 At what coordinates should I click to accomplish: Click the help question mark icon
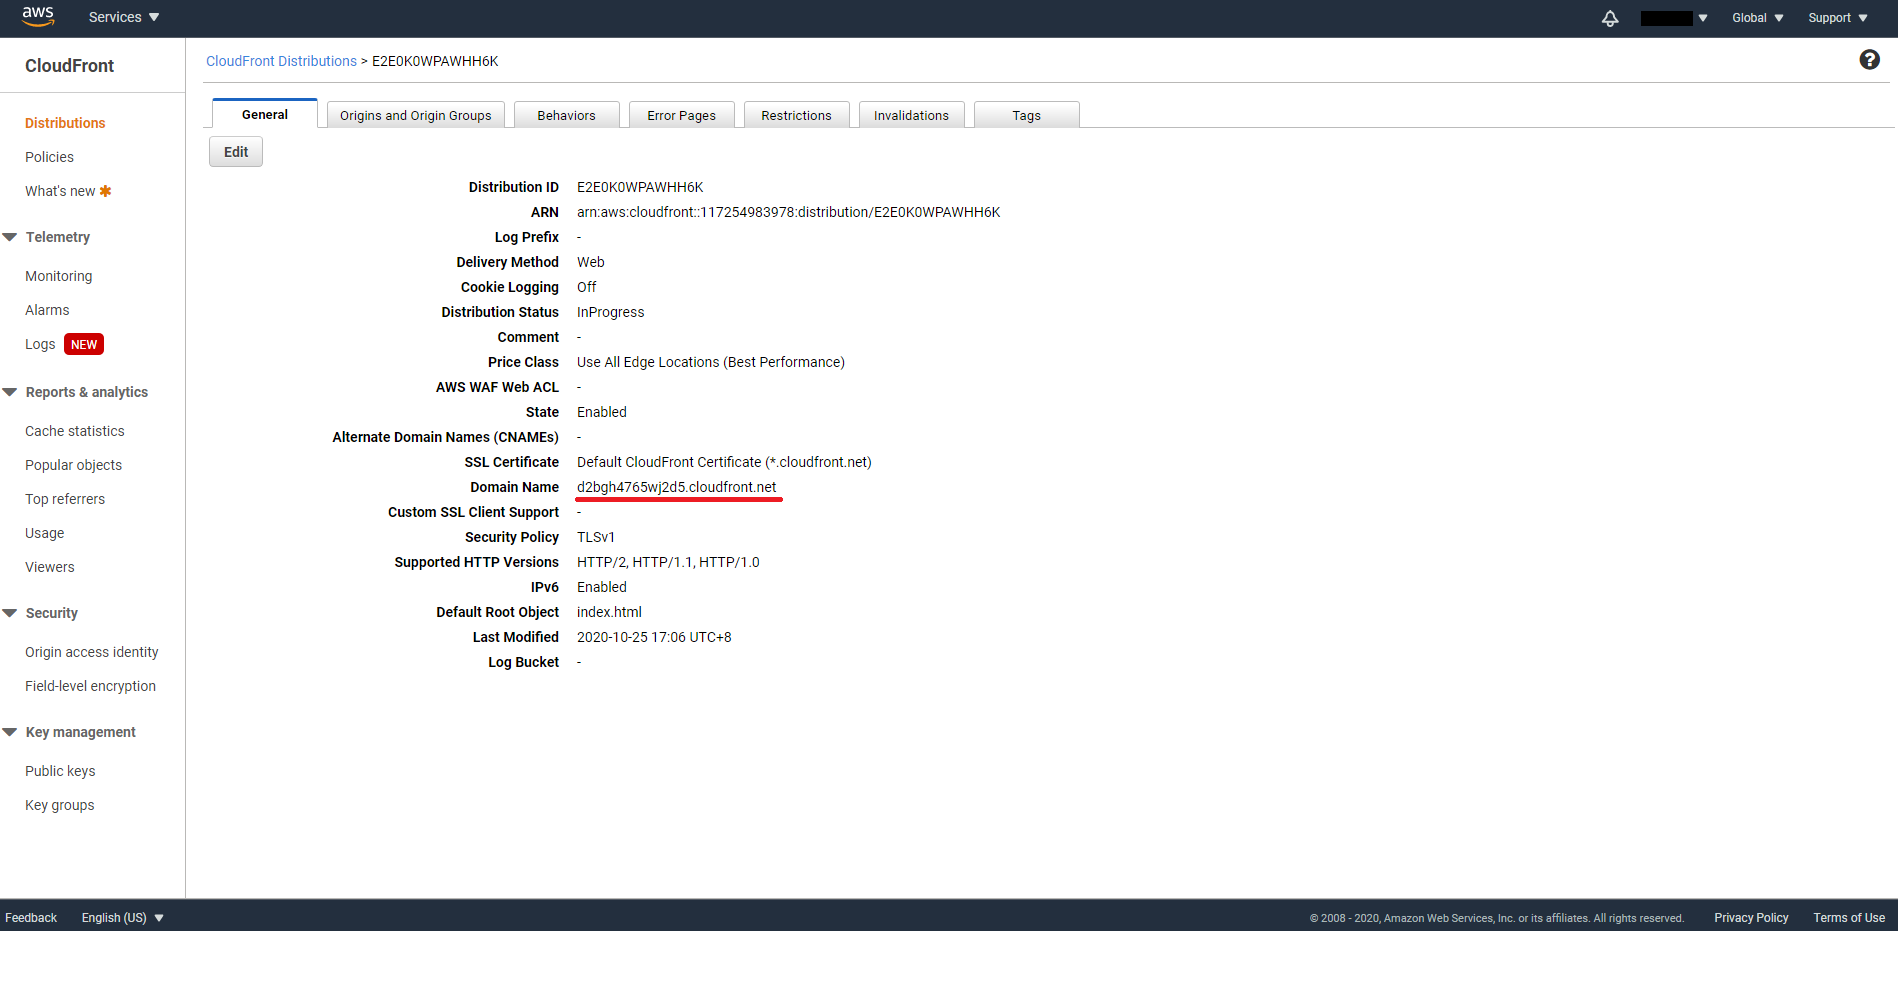pos(1869,60)
